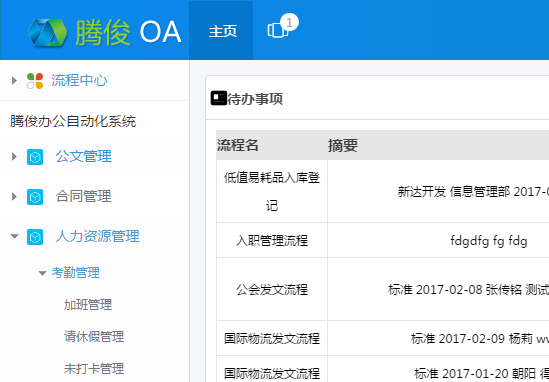The width and height of the screenshot is (549, 382).
Task: Collapse the 人力资源管理 arrow
Action: pyautogui.click(x=14, y=236)
